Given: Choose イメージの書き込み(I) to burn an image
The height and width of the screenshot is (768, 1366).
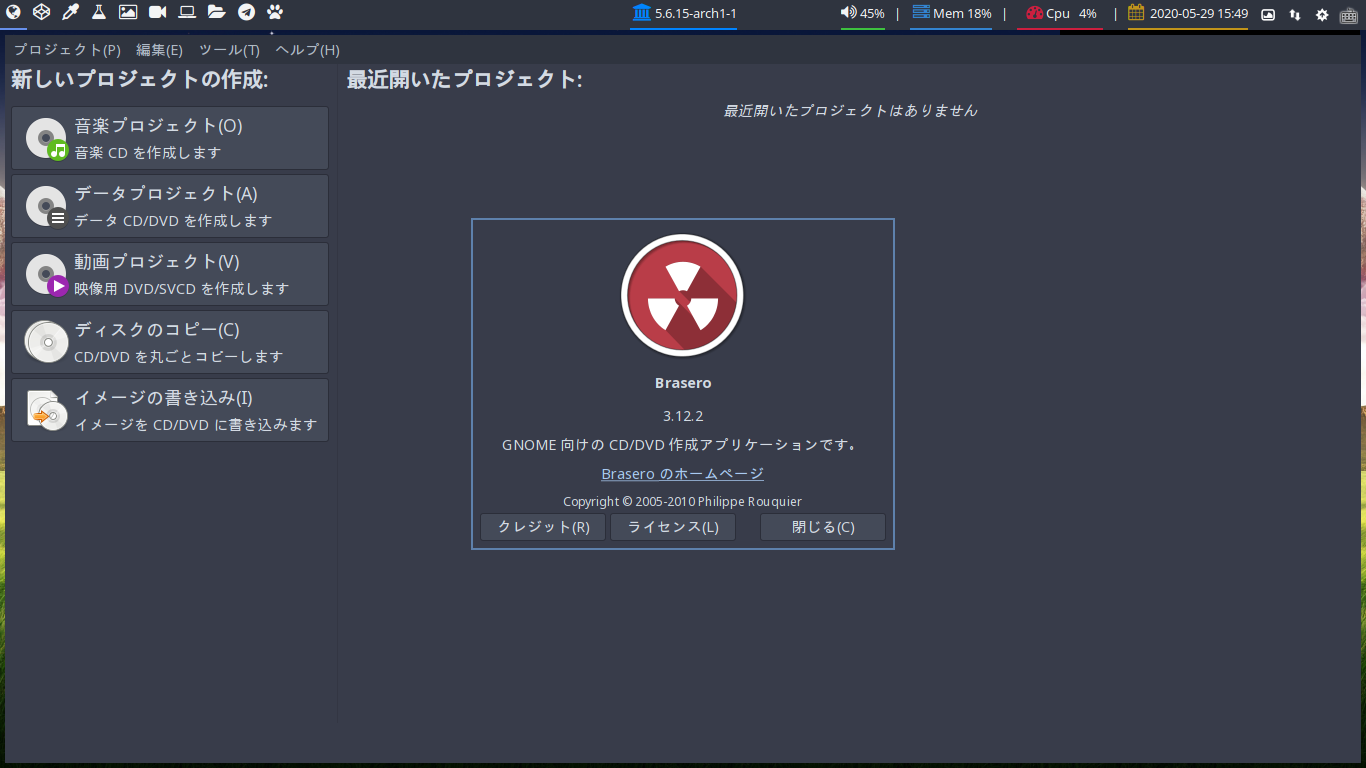Looking at the screenshot, I should [x=170, y=410].
